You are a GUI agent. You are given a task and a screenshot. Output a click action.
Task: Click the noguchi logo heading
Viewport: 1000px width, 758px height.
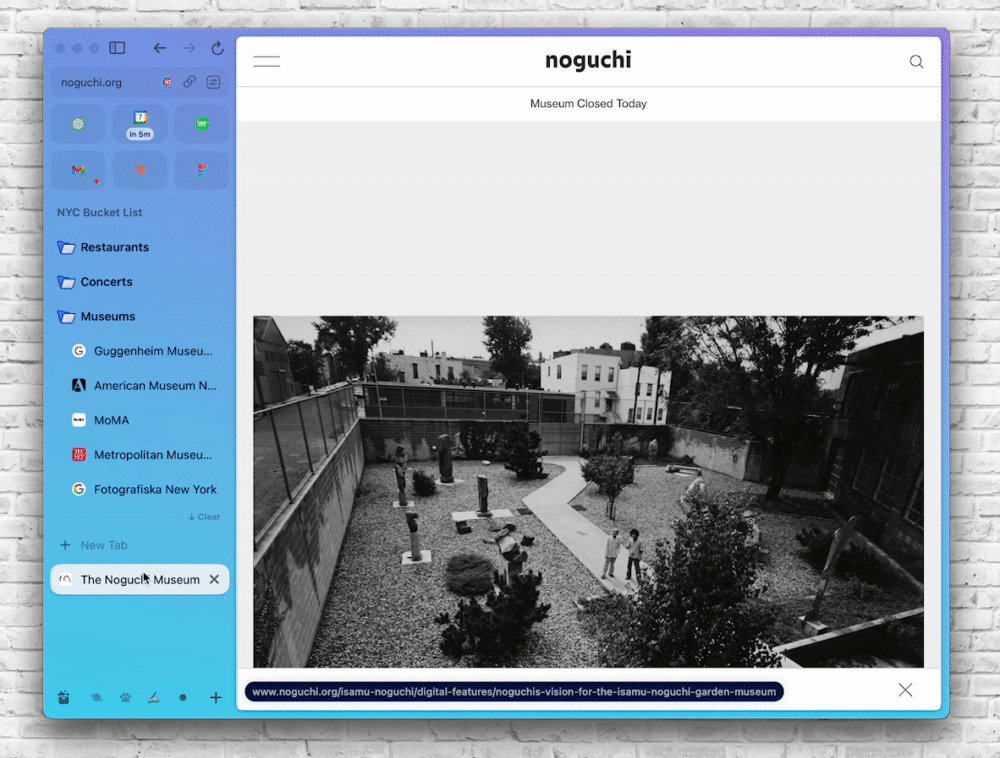[588, 60]
